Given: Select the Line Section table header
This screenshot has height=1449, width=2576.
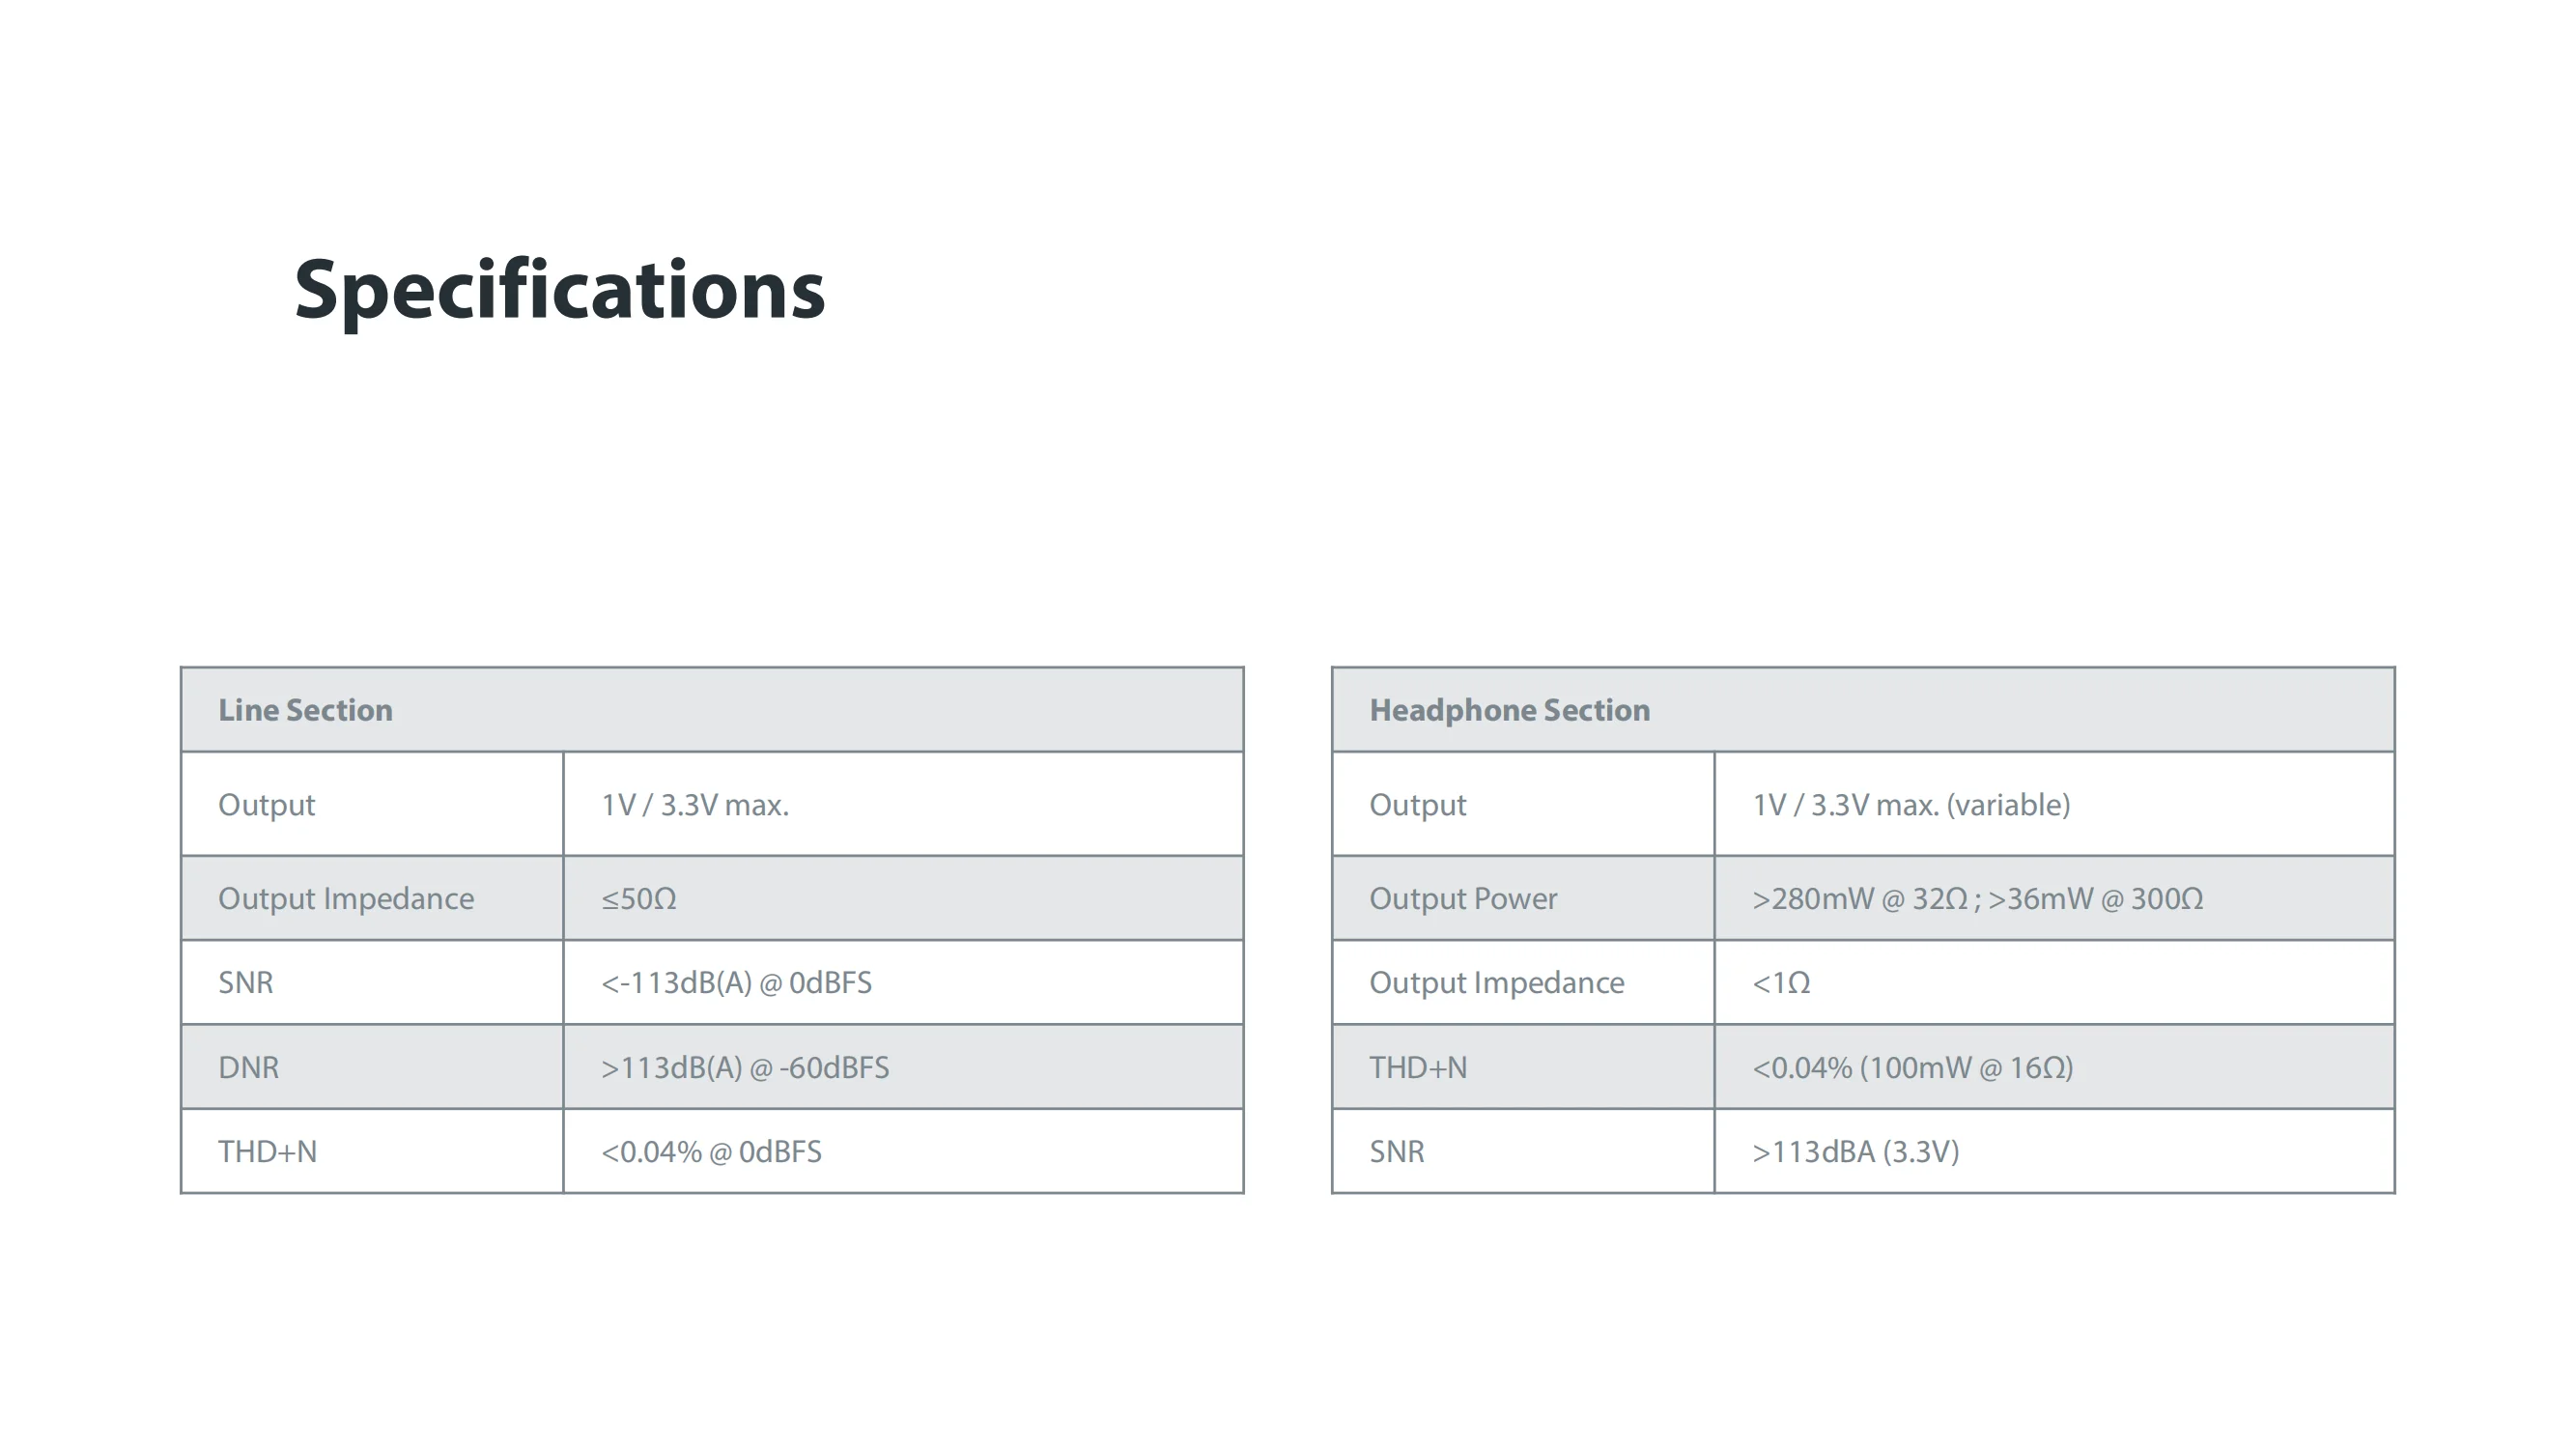Looking at the screenshot, I should coord(305,710).
